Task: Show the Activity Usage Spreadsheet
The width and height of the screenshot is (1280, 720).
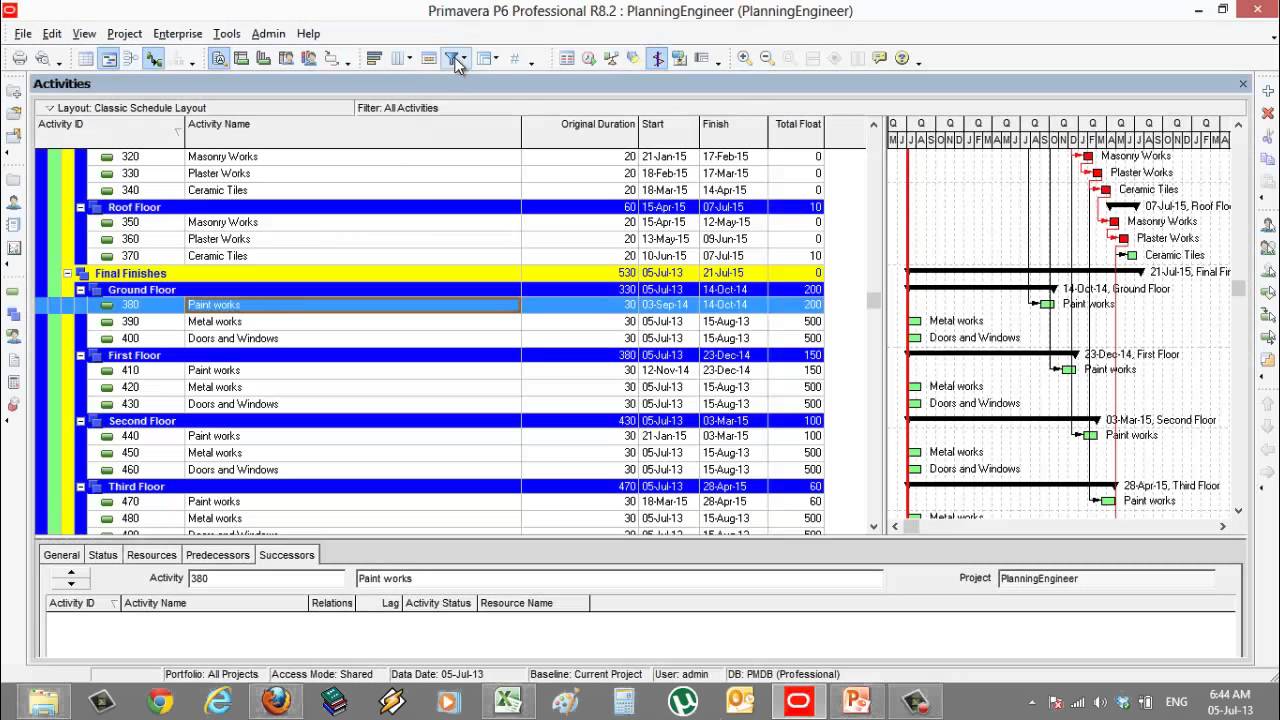Action: pos(241,59)
